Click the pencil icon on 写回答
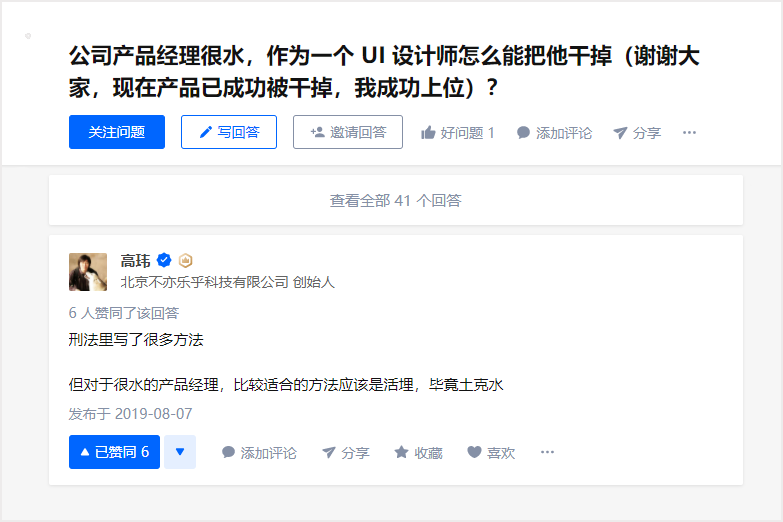The height and width of the screenshot is (522, 783). [205, 132]
